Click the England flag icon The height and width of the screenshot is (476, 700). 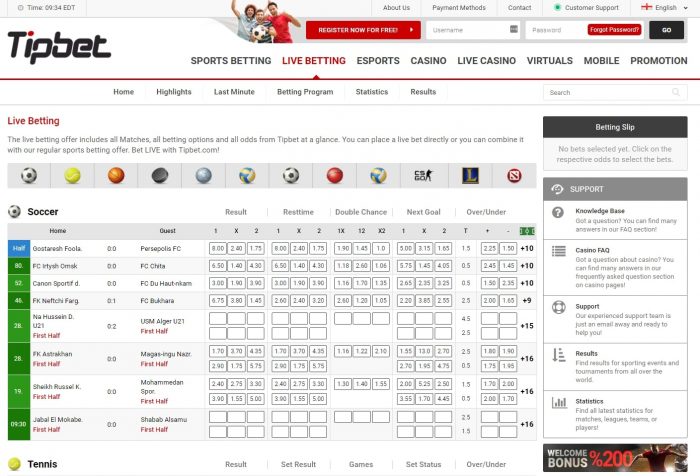(x=646, y=7)
